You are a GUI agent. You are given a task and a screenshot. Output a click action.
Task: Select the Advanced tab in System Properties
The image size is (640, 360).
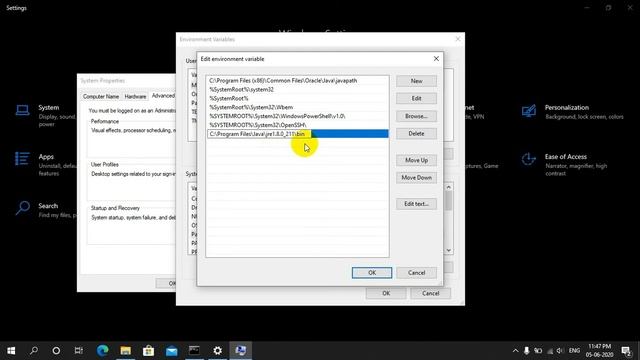163,96
